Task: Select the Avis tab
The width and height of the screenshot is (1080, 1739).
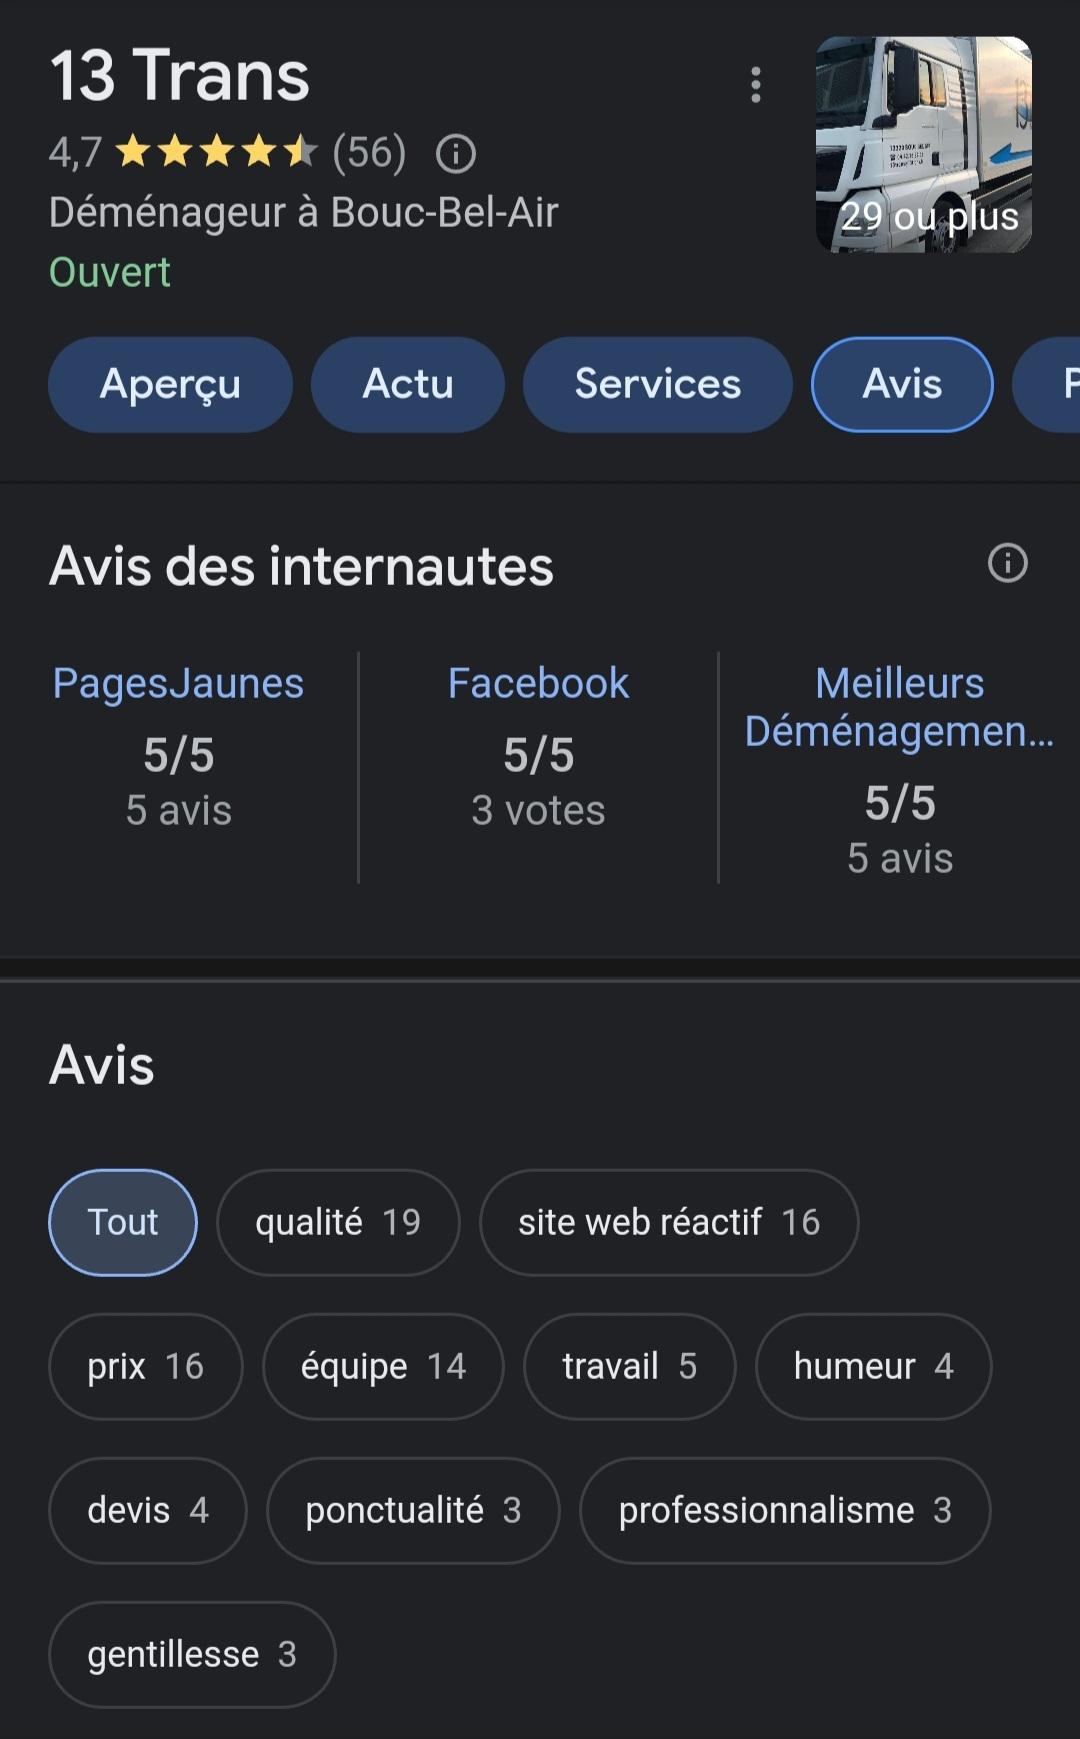Action: tap(901, 384)
